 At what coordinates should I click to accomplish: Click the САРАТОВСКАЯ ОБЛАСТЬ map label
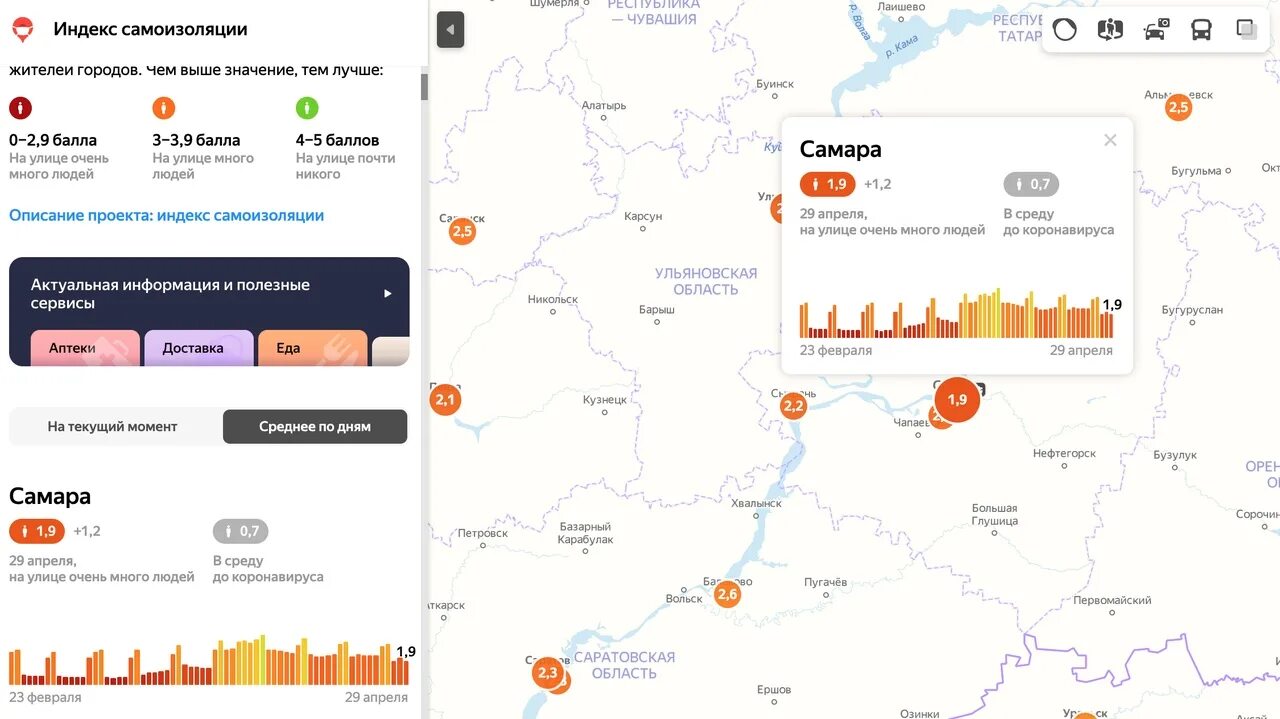coord(624,665)
